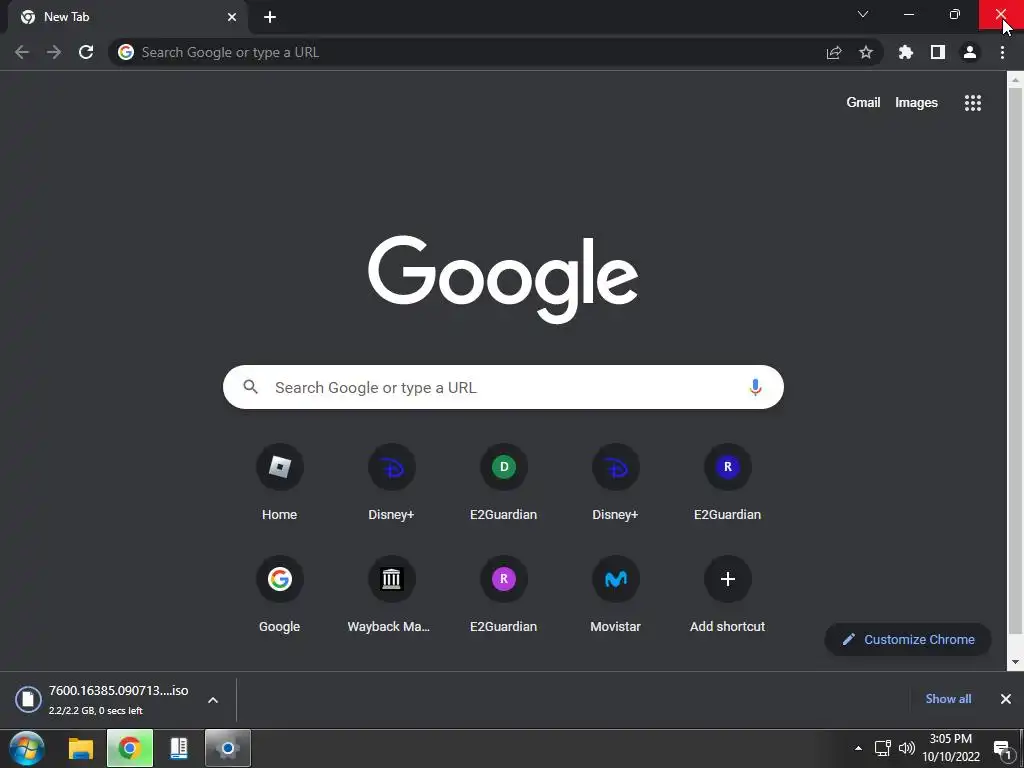This screenshot has height=768, width=1024.
Task: Open the Home shortcut tile
Action: click(x=280, y=483)
